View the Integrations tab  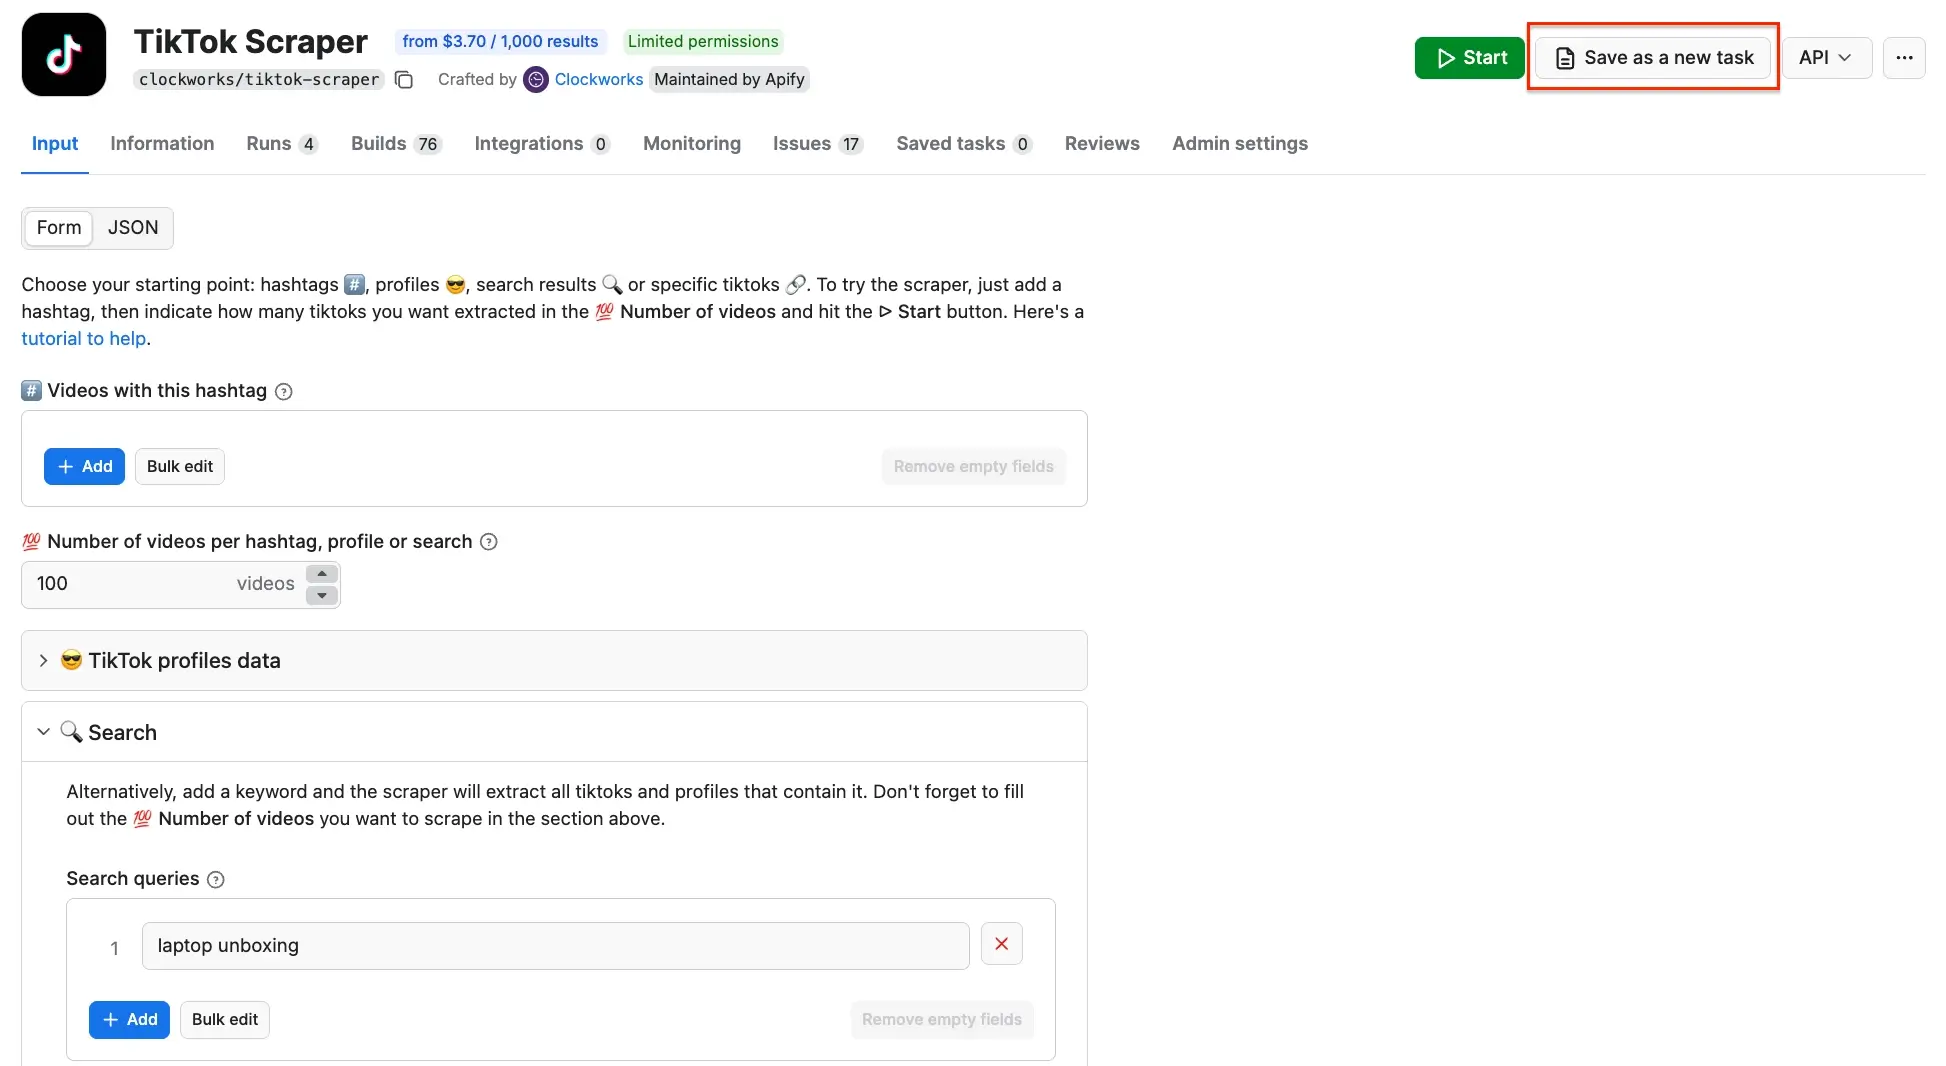pyautogui.click(x=542, y=144)
